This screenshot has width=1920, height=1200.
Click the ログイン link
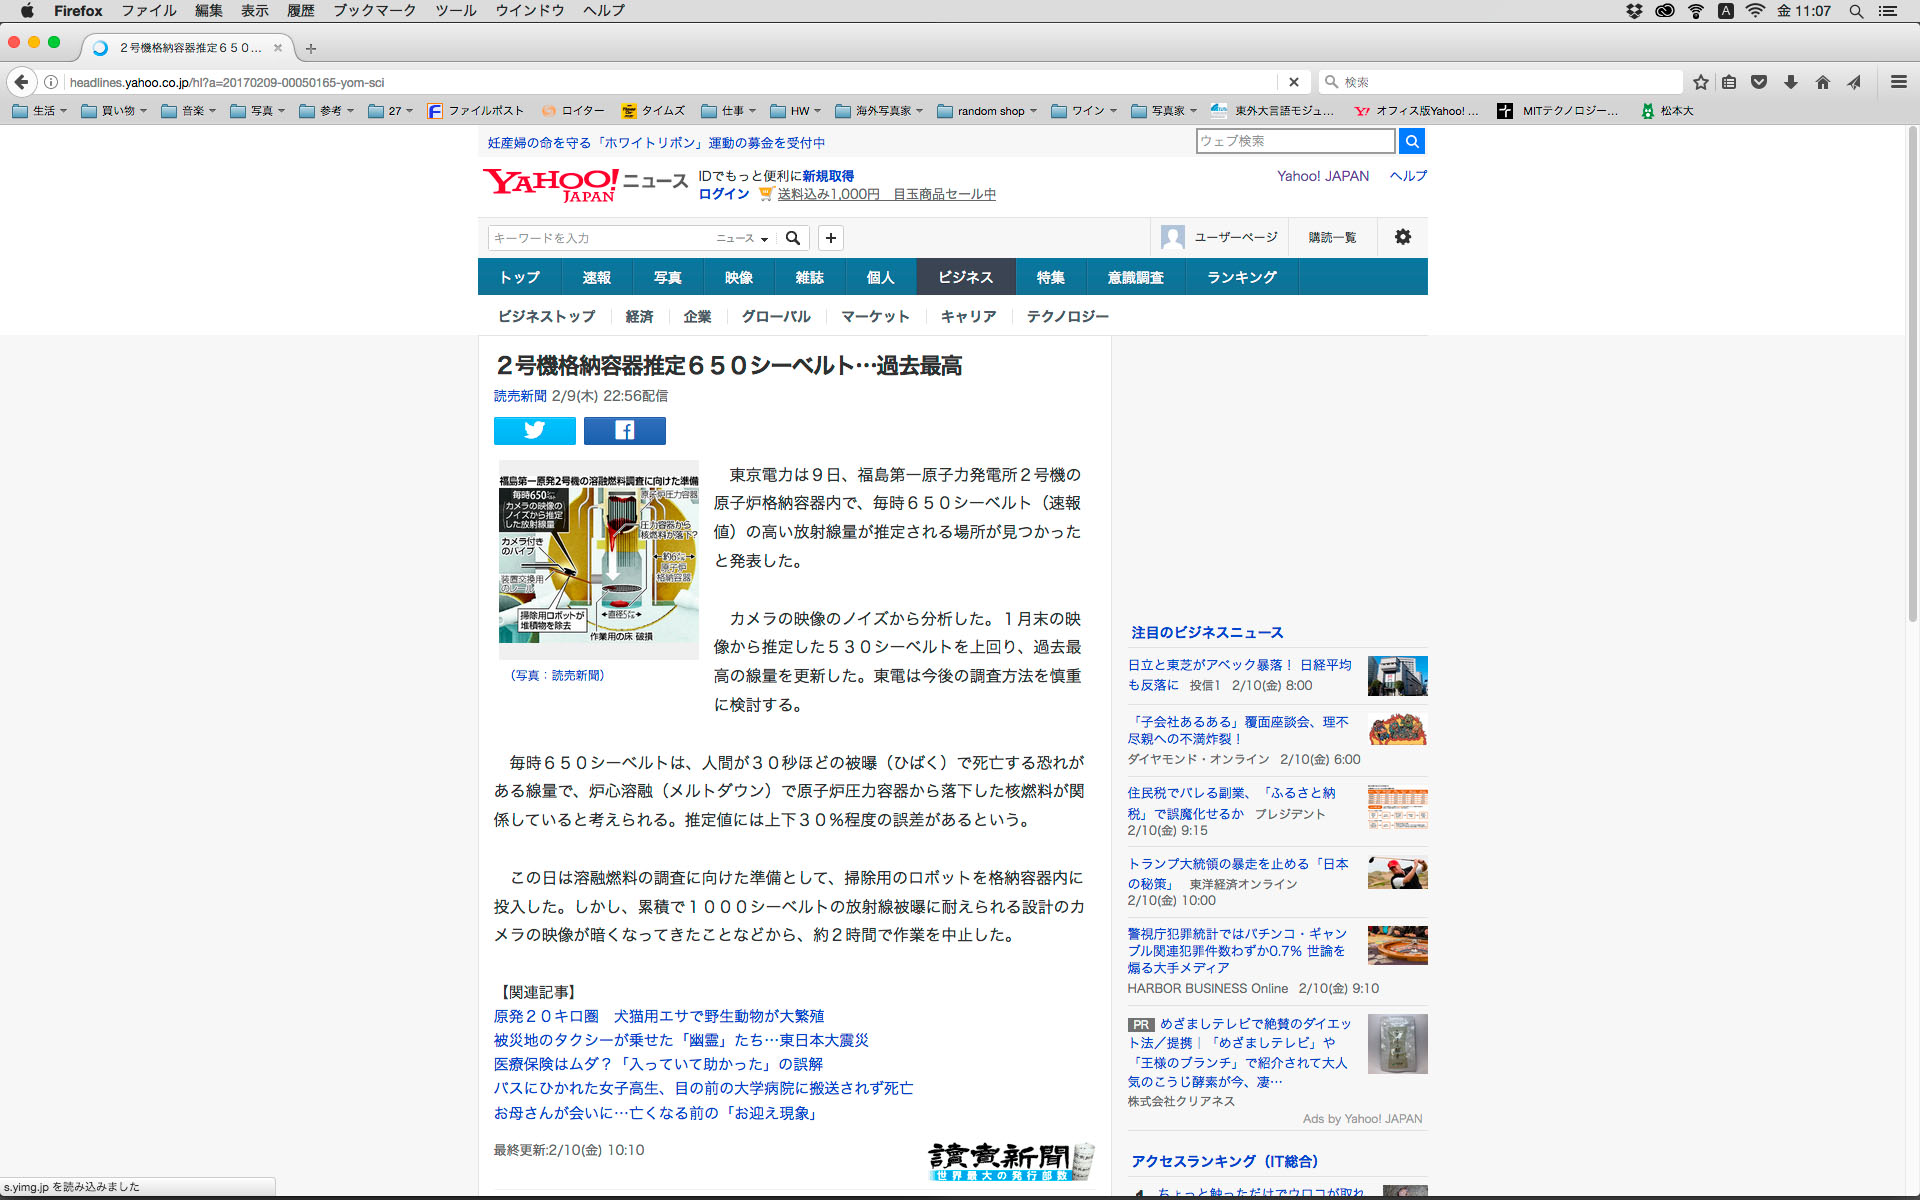(724, 194)
